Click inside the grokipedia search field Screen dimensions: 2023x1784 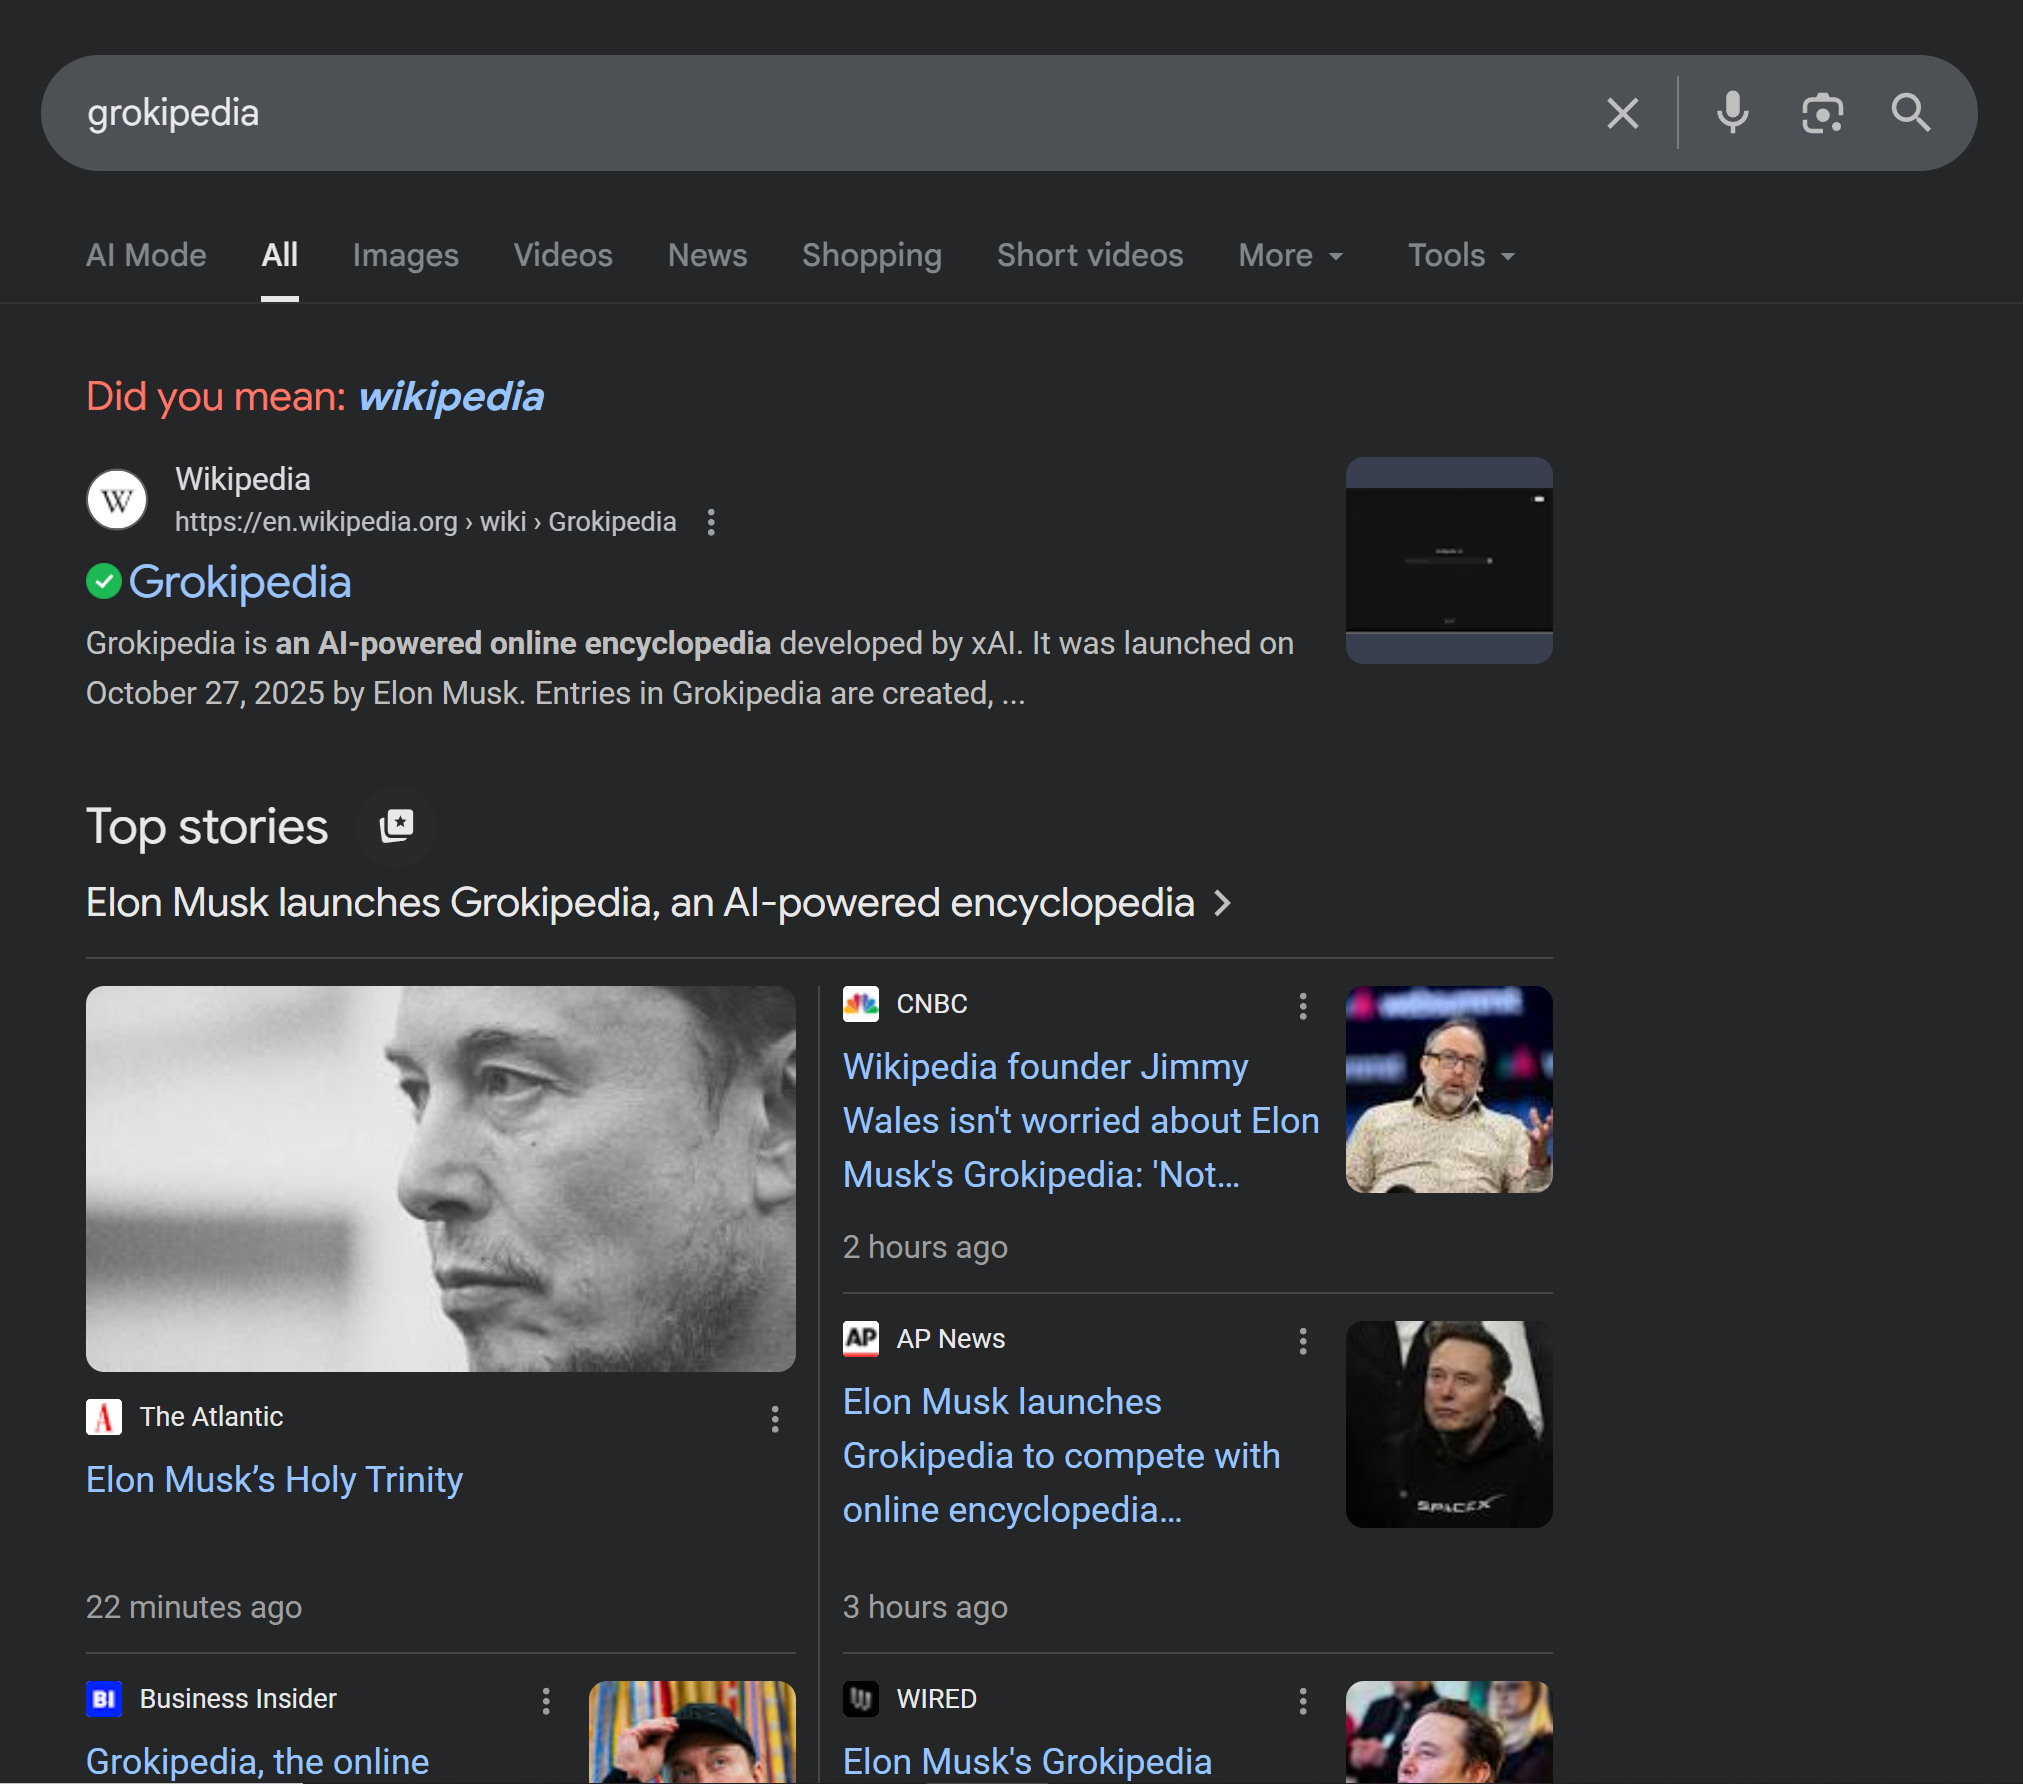[x=800, y=113]
